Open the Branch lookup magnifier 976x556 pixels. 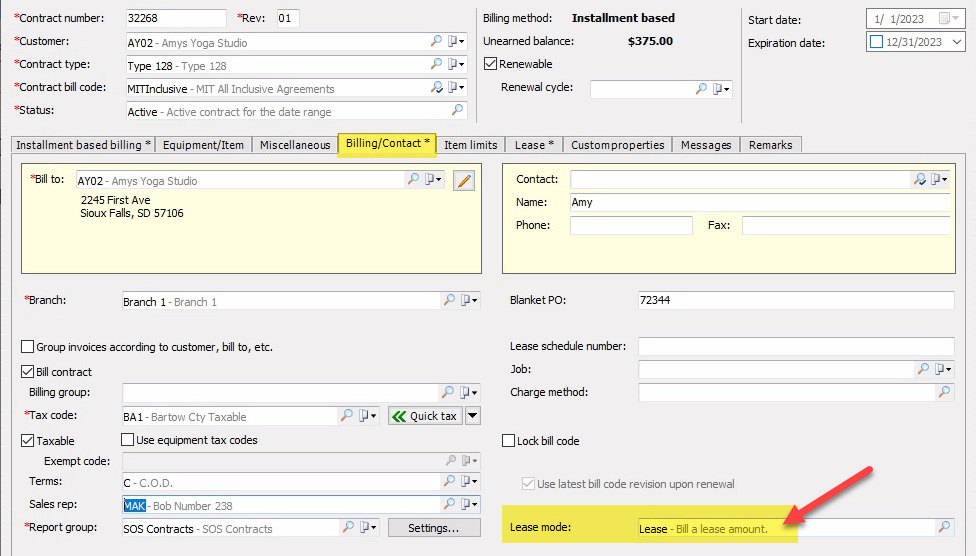pos(449,300)
